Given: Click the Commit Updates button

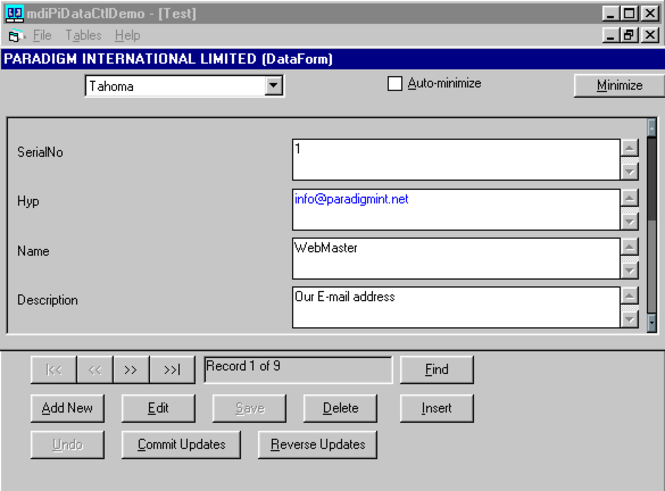Looking at the screenshot, I should coord(181,444).
